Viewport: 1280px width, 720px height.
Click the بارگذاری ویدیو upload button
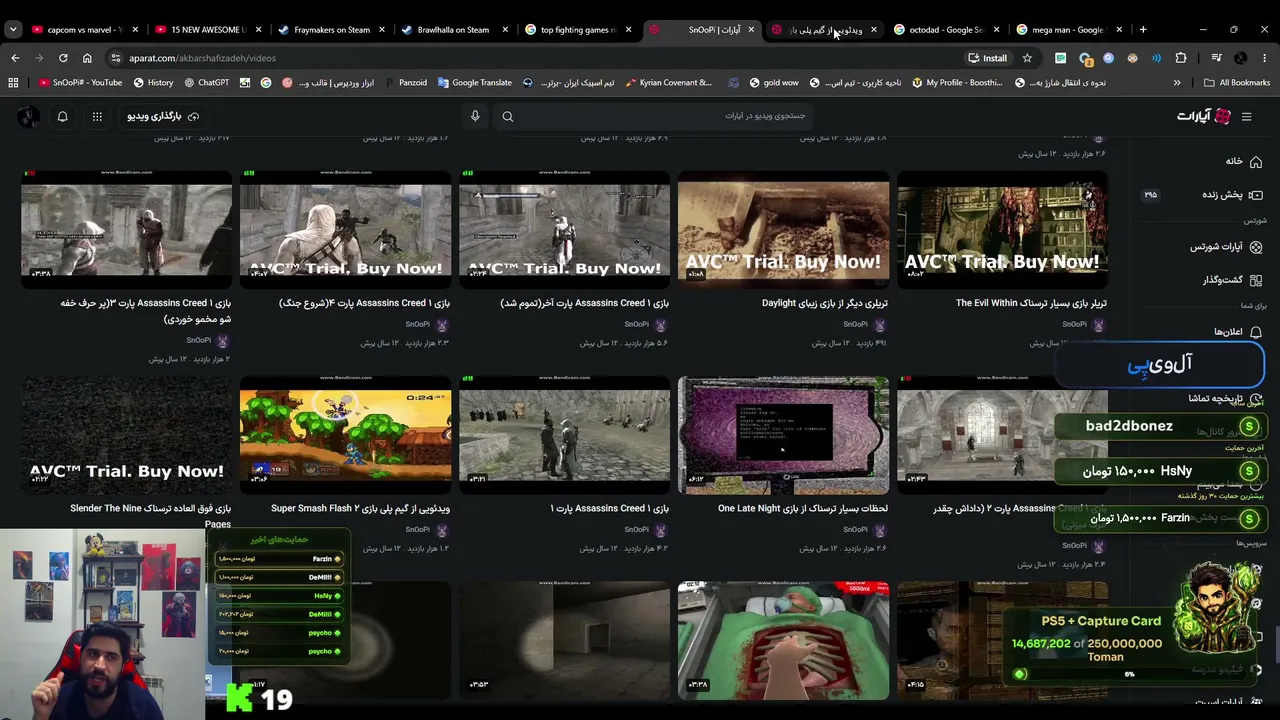point(163,117)
